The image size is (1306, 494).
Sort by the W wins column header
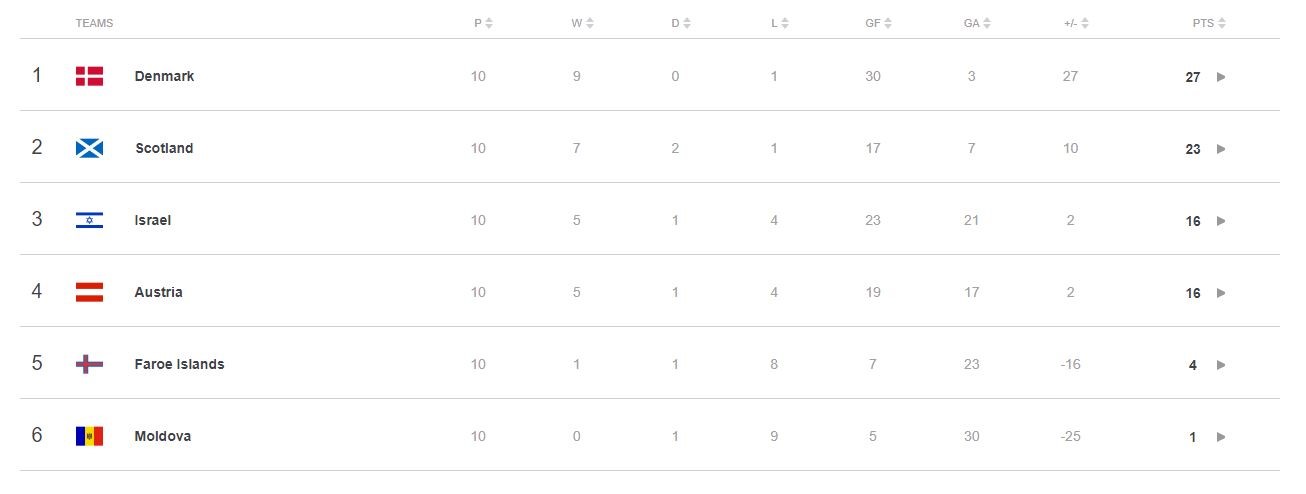point(582,23)
